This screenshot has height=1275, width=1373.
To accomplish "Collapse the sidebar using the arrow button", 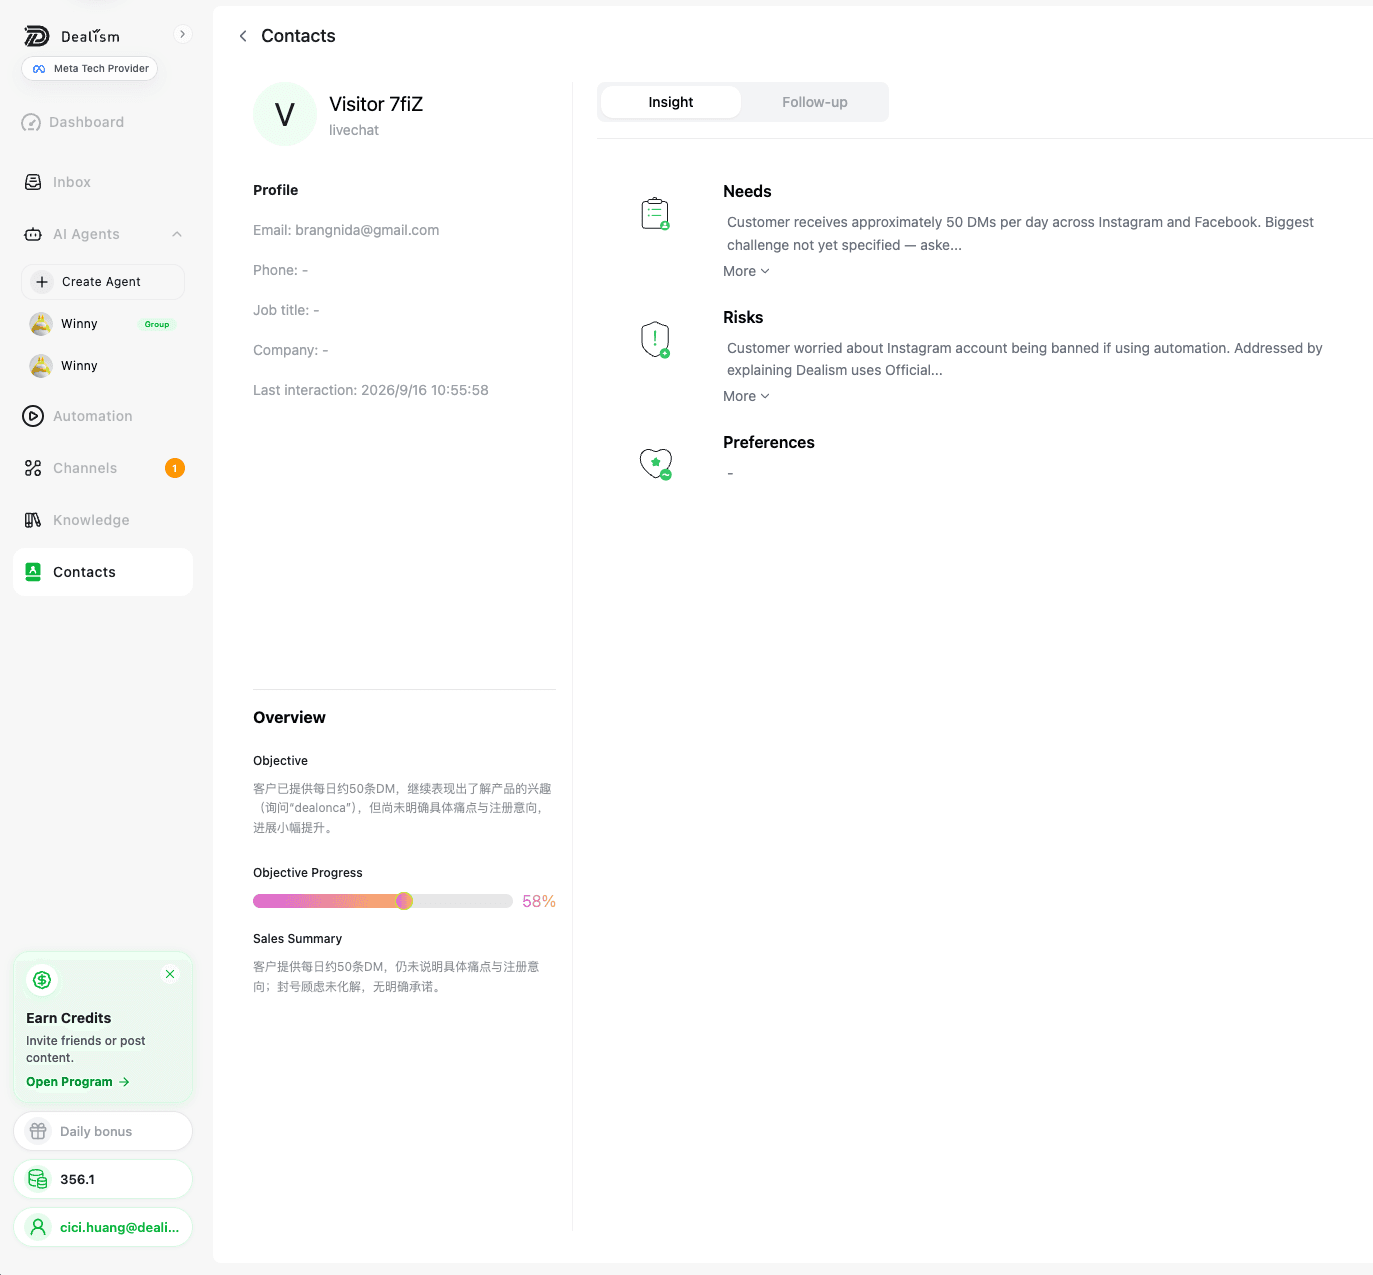I will pos(182,34).
